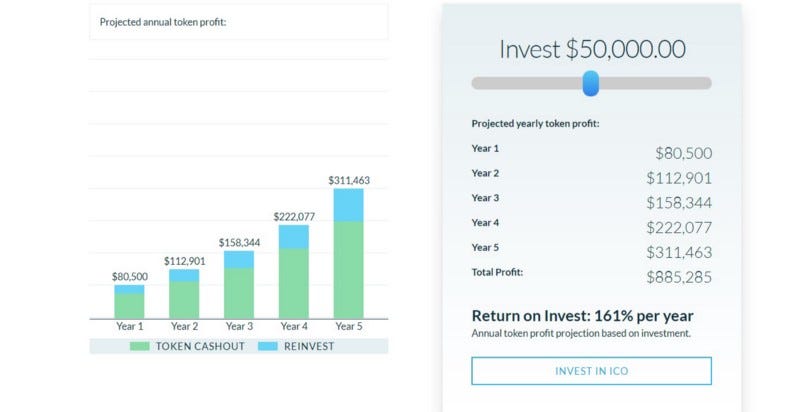
Task: Click the INVEST IN ICO button
Action: [x=591, y=371]
